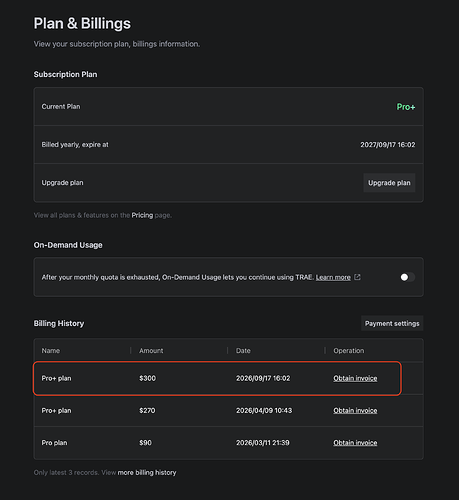
Task: Click the date 2026/09/17 16:02
Action: coord(263,378)
